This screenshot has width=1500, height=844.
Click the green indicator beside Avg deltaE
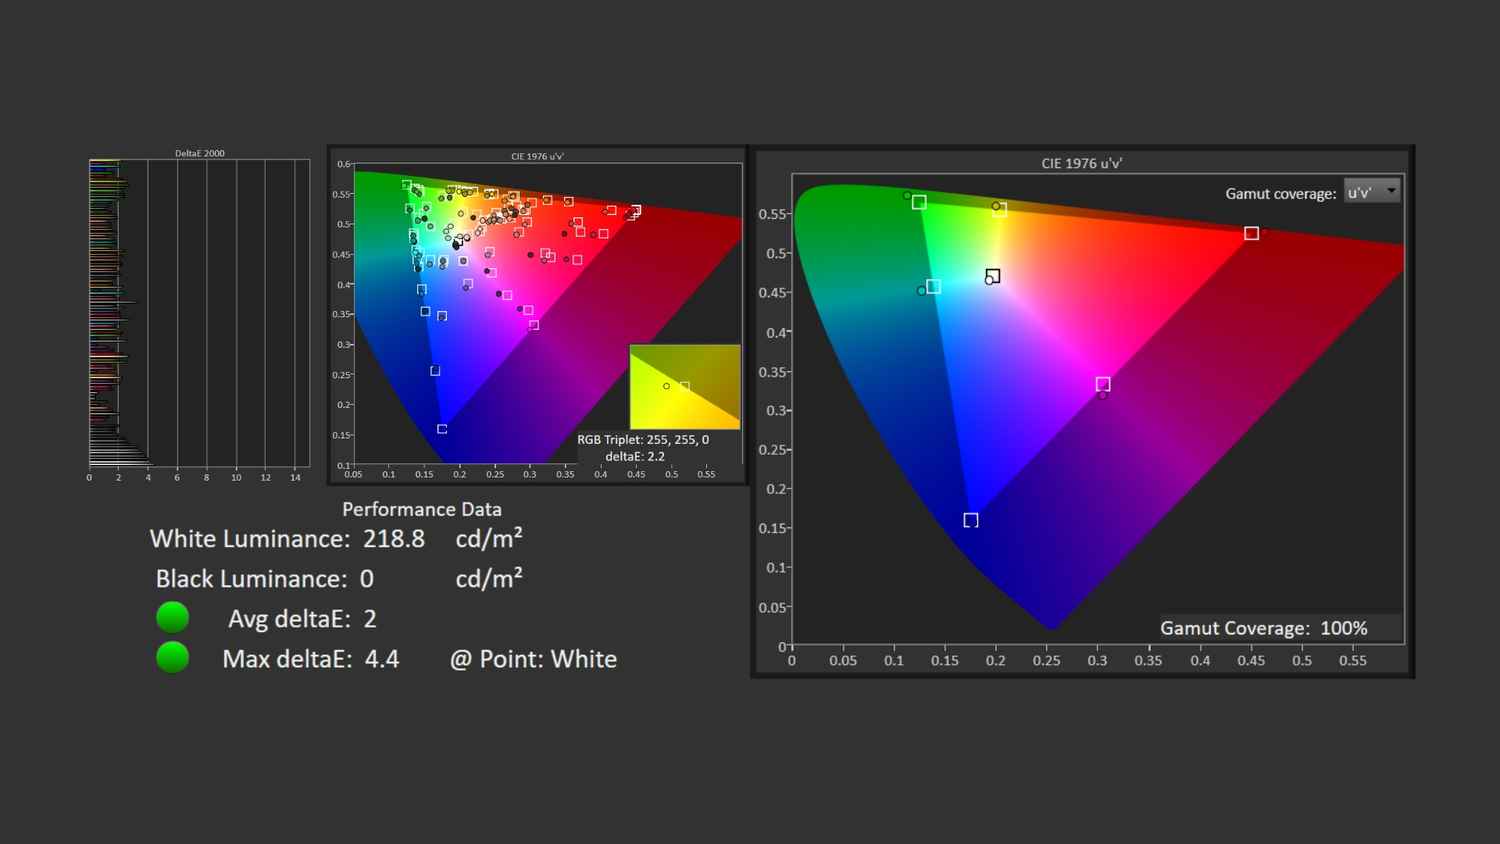tap(173, 618)
